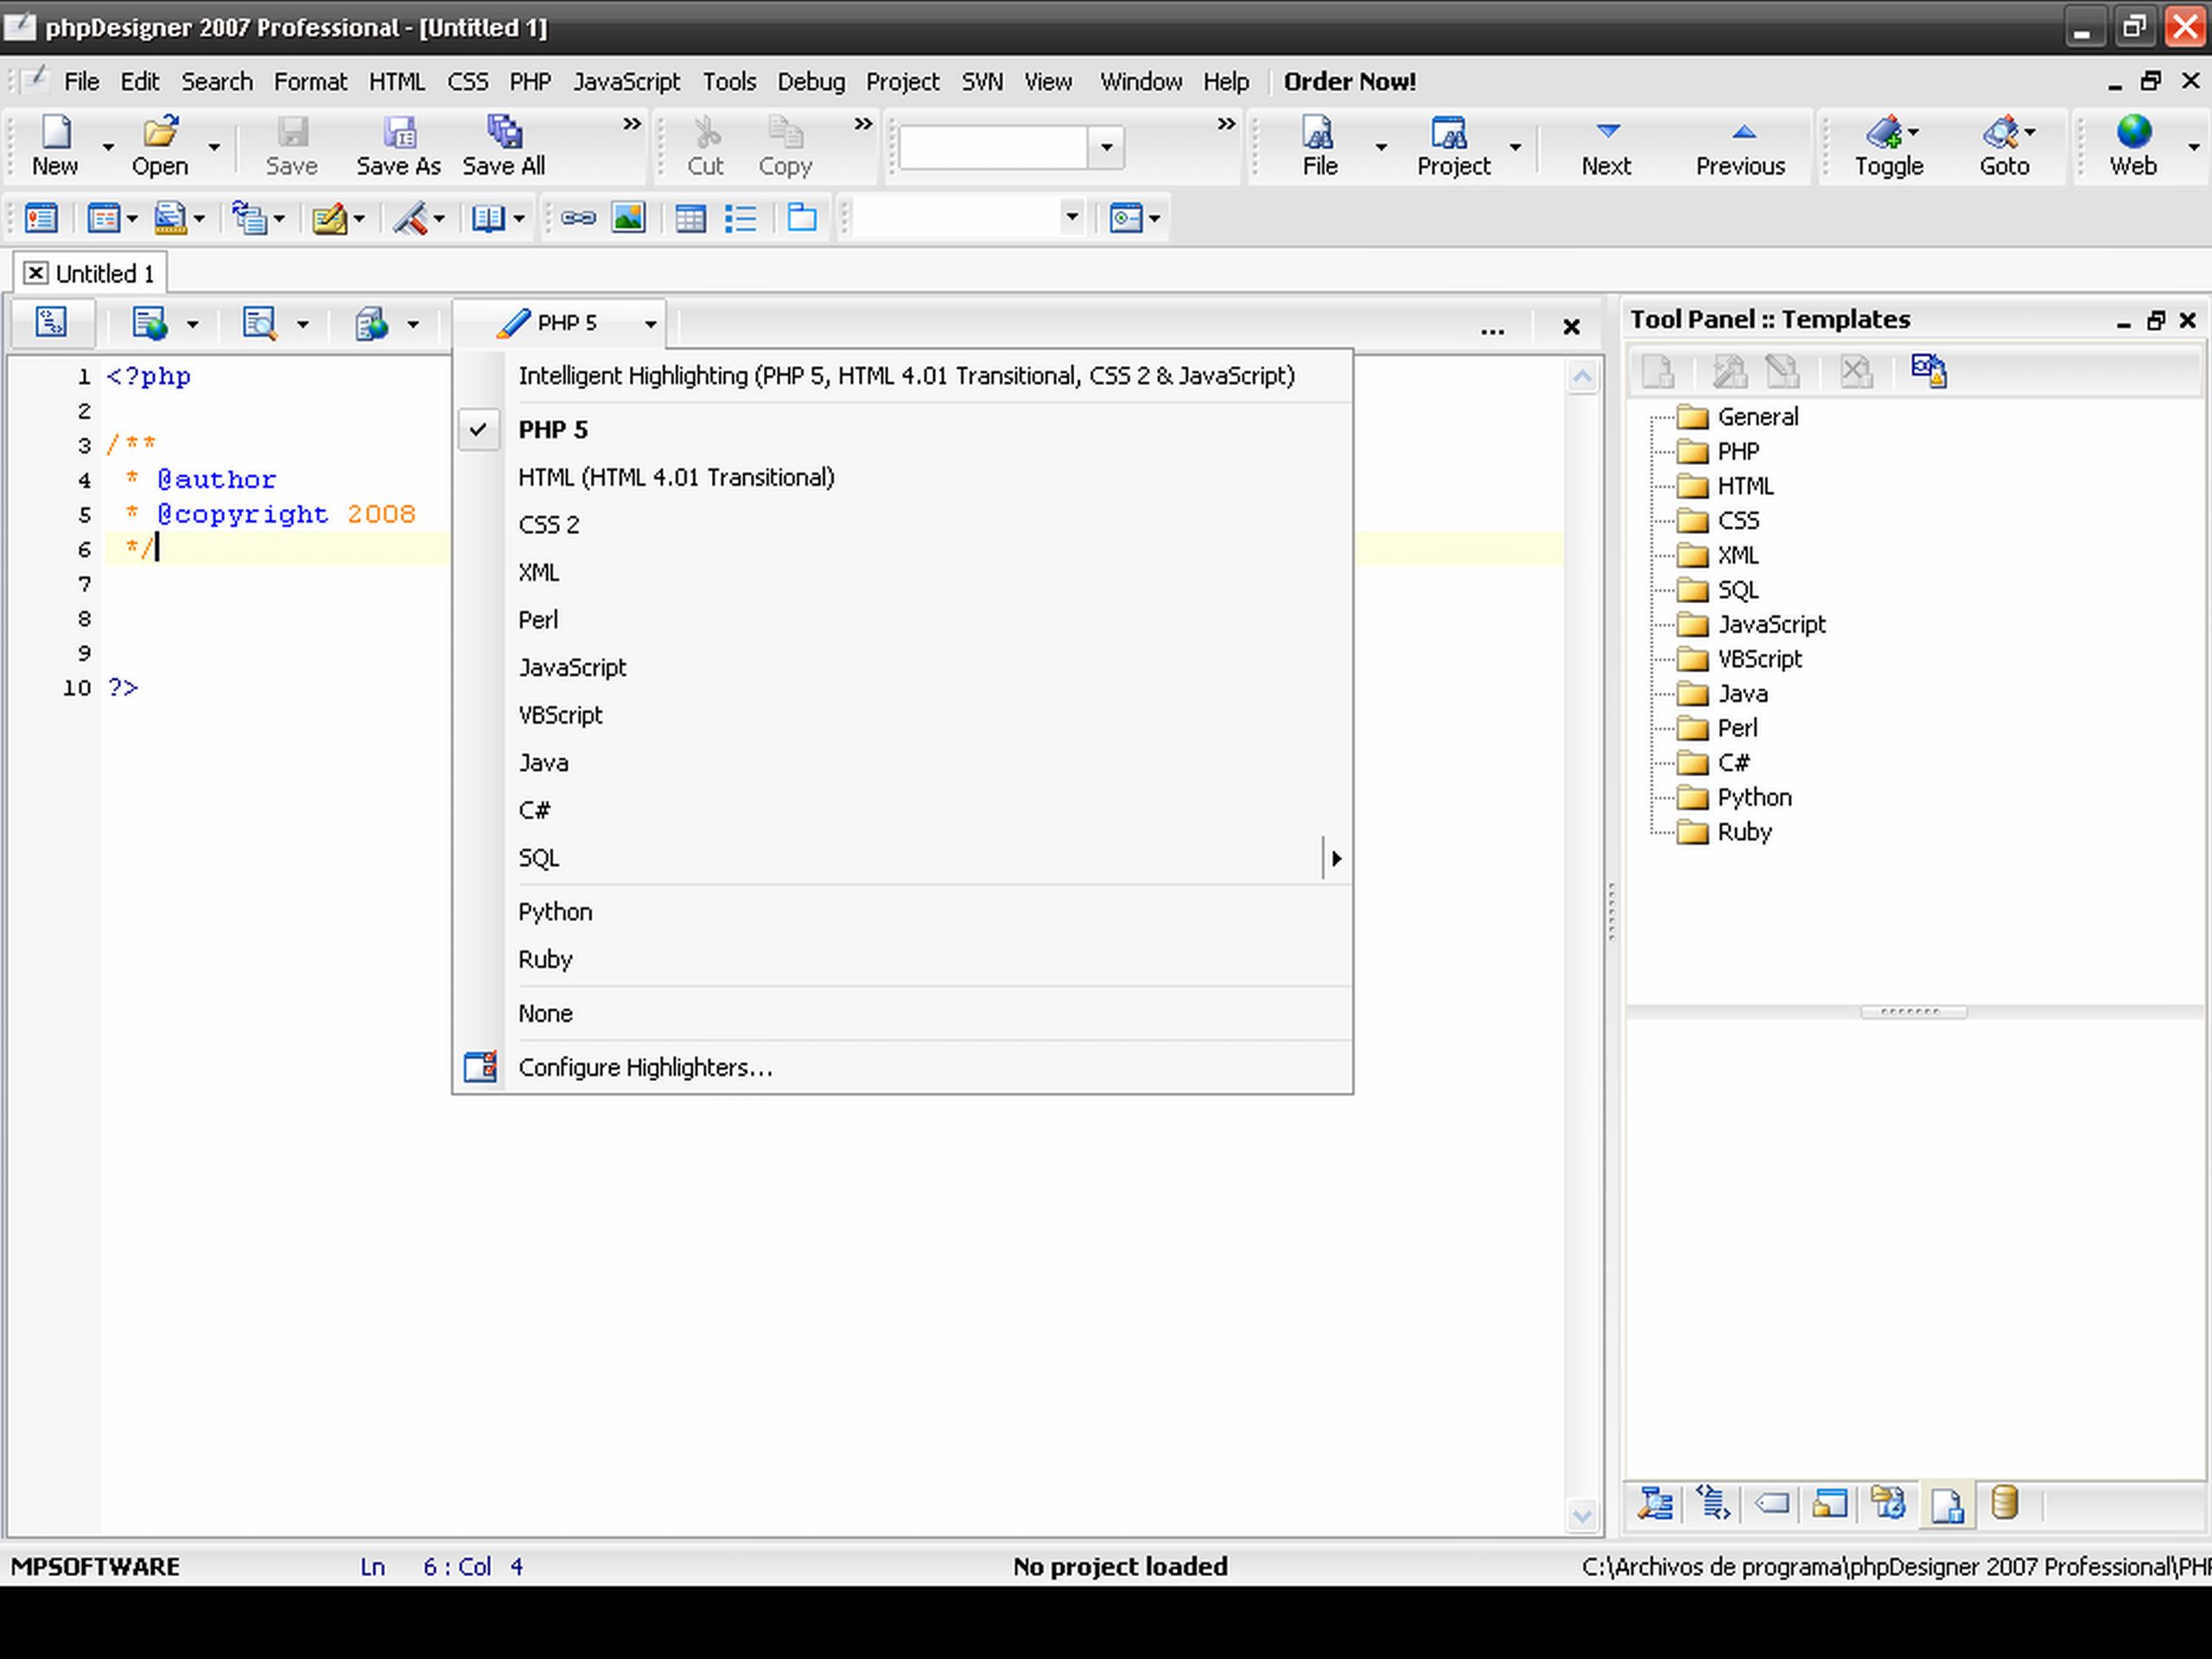Save all open documents with Save All
This screenshot has height=1659, width=2212.
pyautogui.click(x=503, y=145)
